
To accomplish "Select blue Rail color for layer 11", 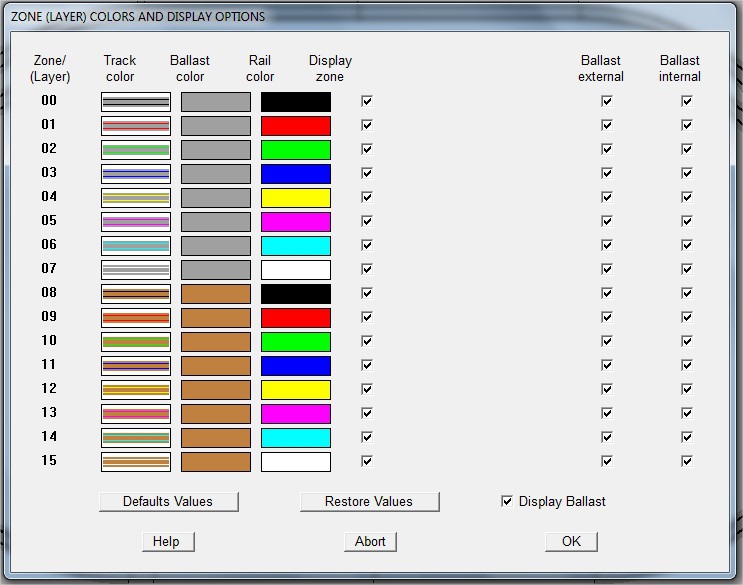I will point(296,366).
